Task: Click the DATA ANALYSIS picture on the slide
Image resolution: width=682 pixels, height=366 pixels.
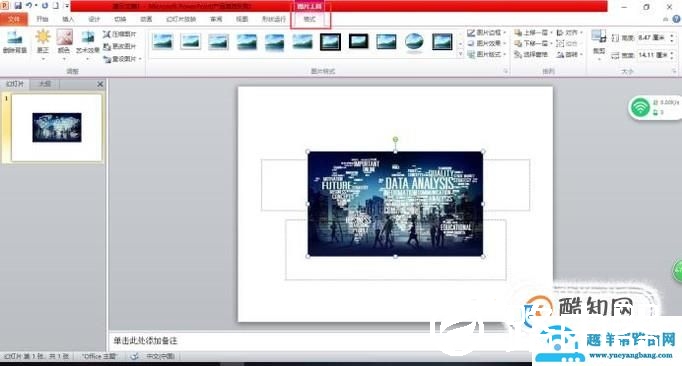Action: [395, 204]
